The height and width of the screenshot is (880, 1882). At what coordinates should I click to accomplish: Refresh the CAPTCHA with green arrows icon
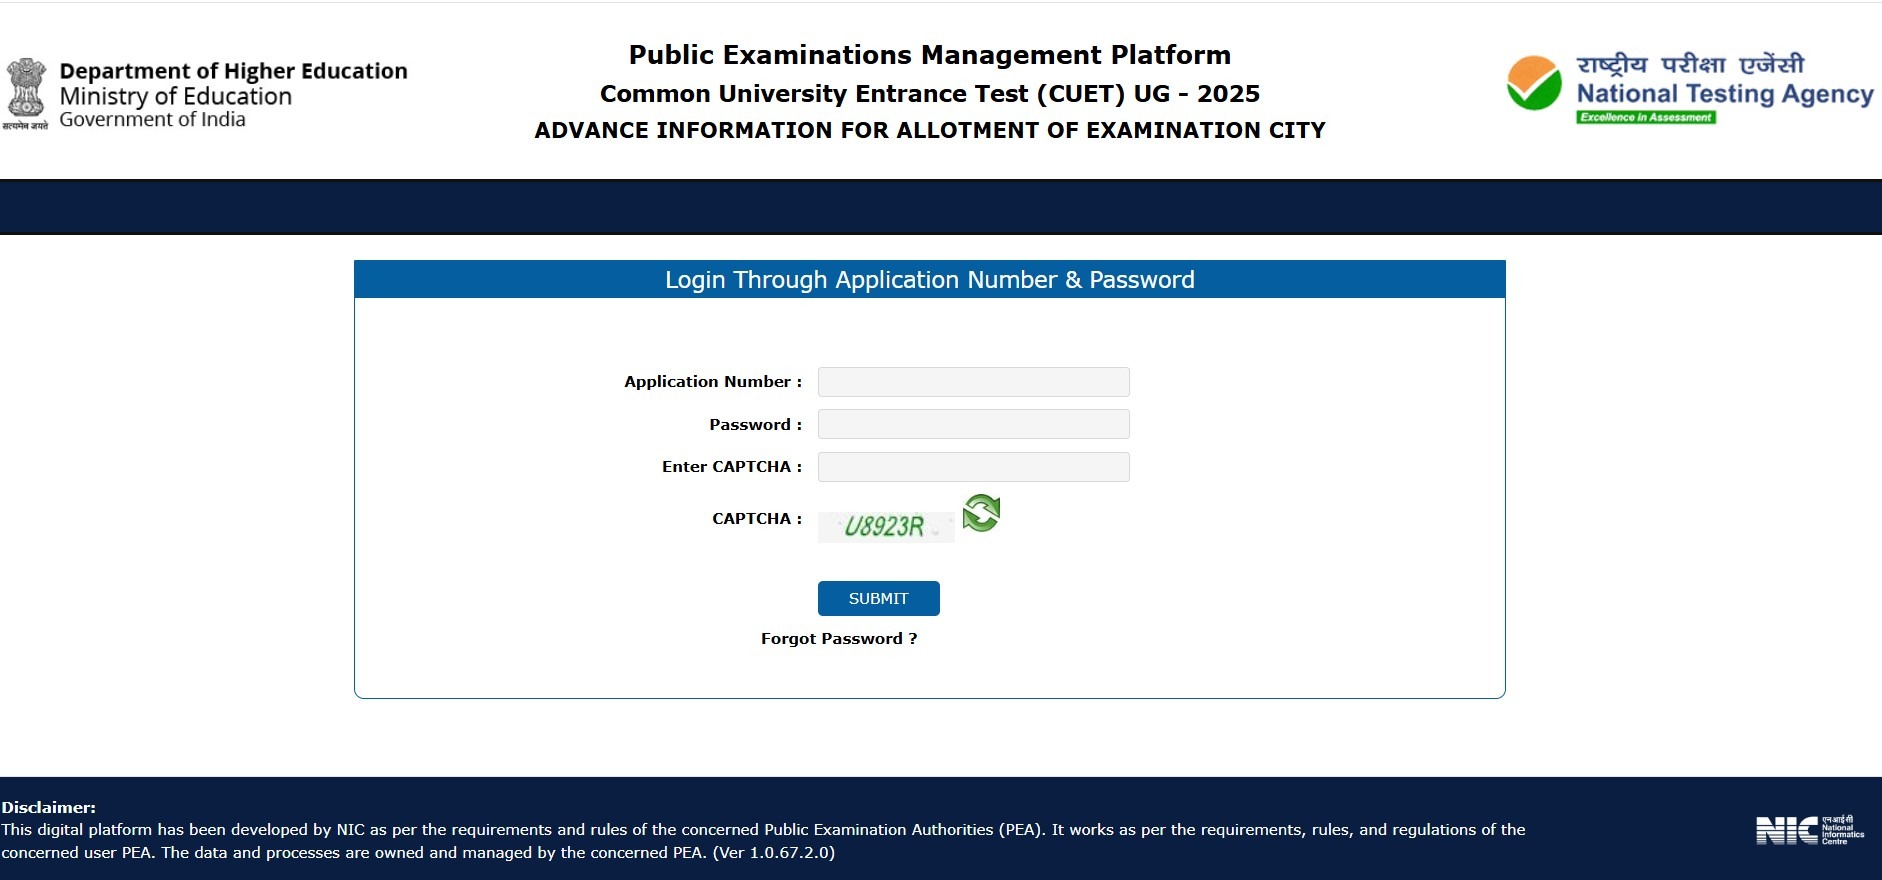pos(981,513)
